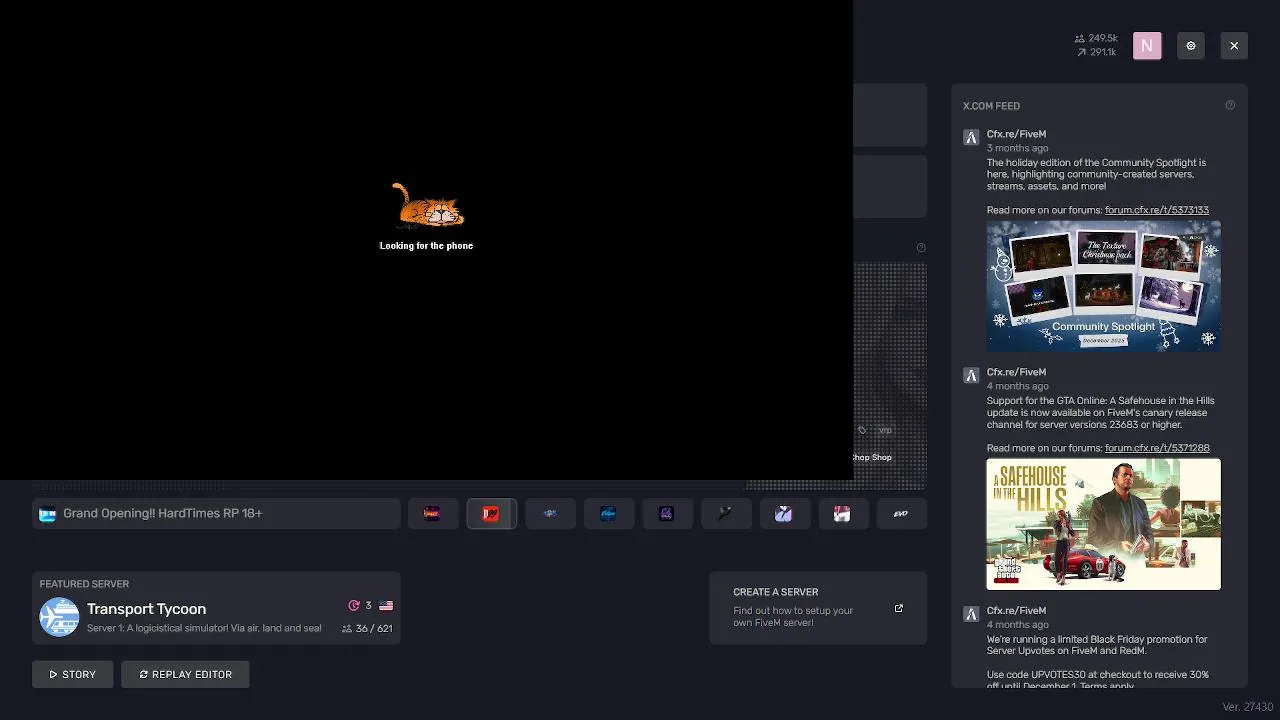1280x720 pixels.
Task: Click the 3 months ago timestamp
Action: [x=1017, y=148]
